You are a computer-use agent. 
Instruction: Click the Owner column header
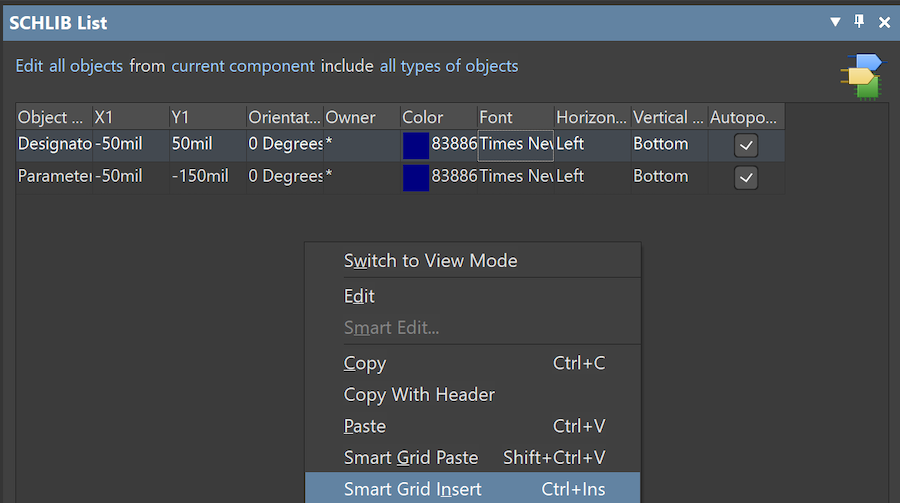tap(362, 117)
